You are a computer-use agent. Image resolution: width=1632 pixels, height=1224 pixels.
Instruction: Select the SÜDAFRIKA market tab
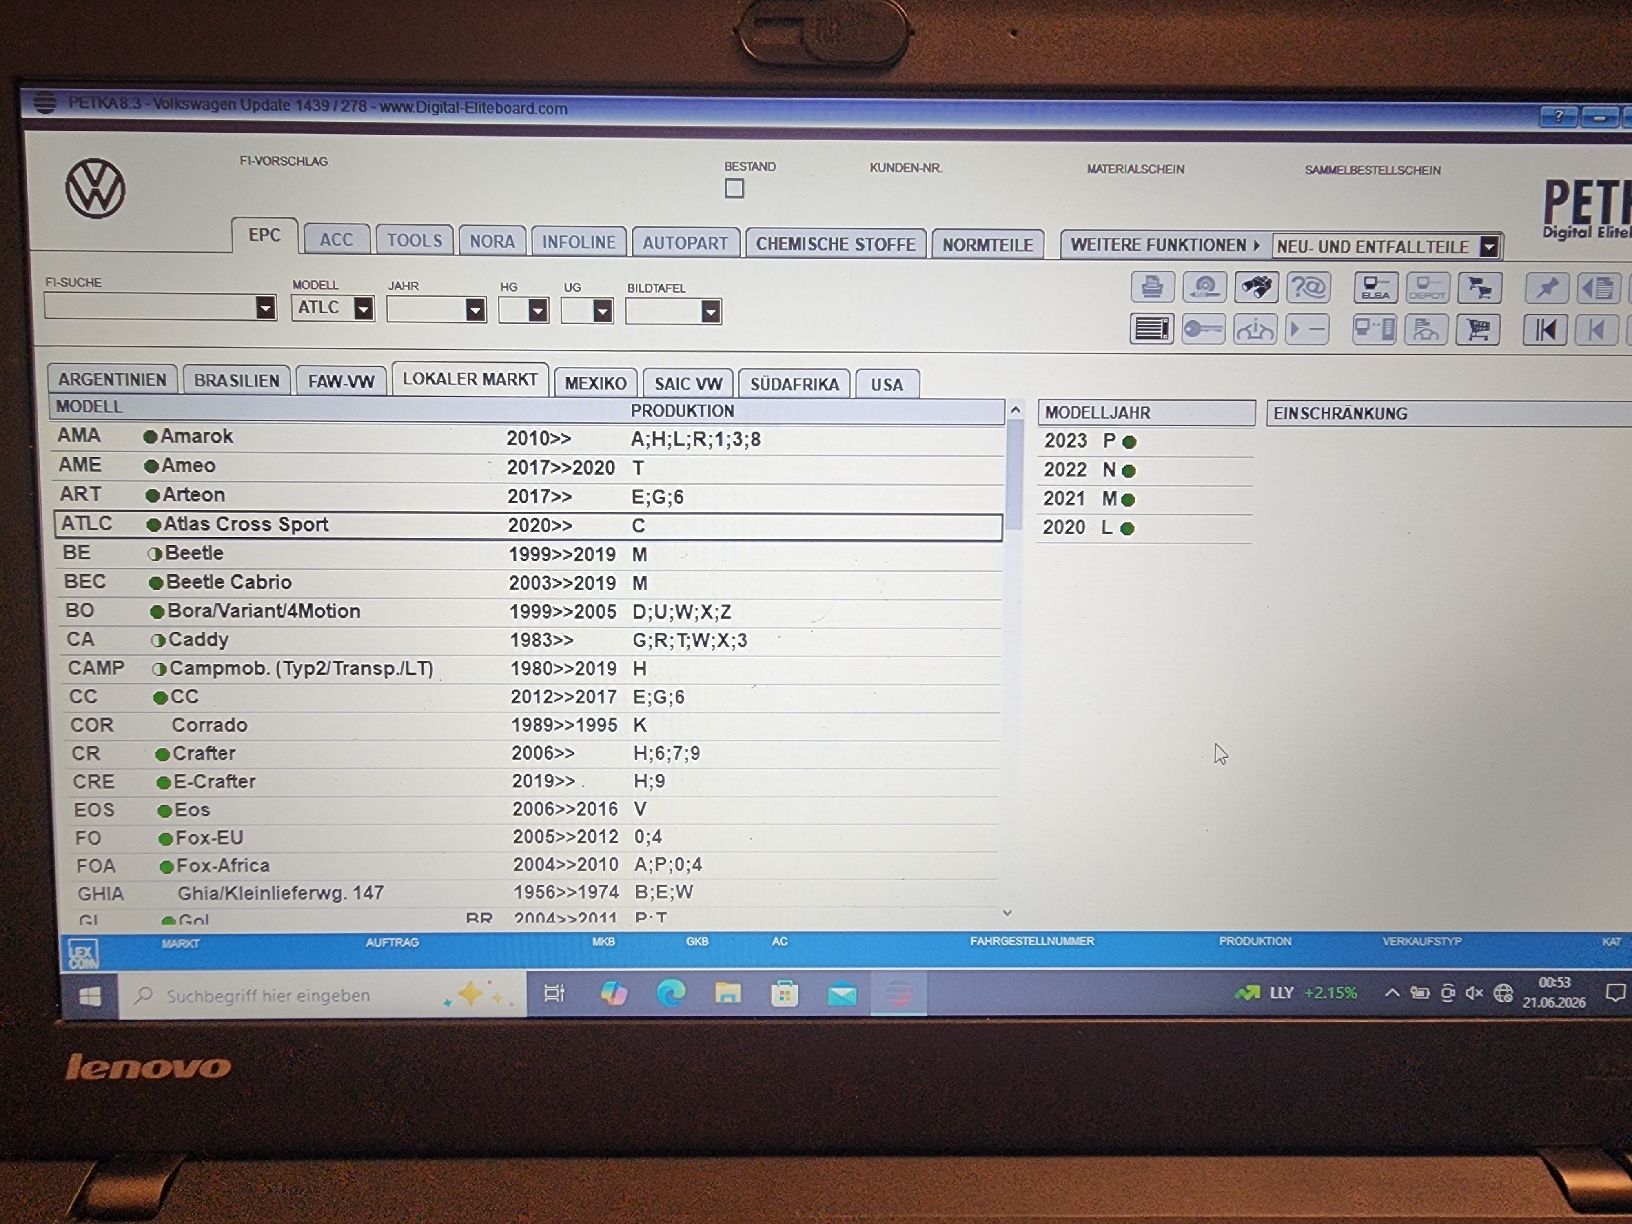coord(794,384)
